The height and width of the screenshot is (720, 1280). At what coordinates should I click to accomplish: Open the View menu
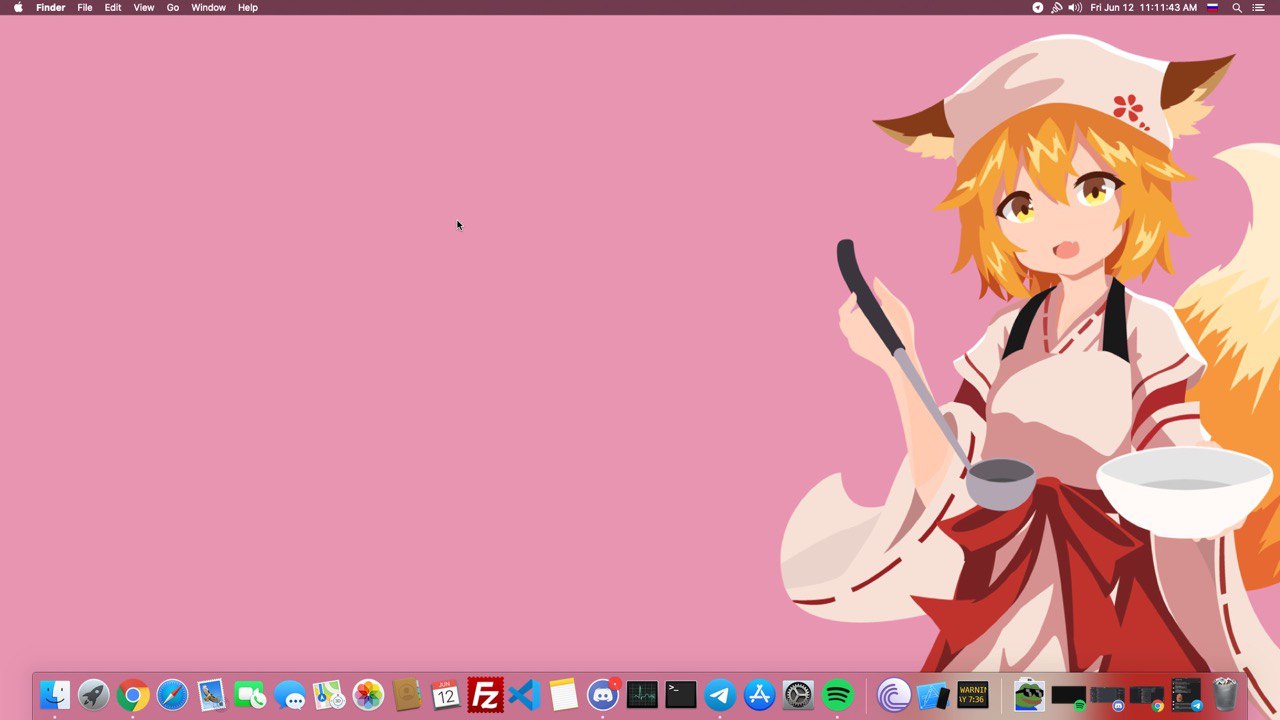[x=144, y=7]
